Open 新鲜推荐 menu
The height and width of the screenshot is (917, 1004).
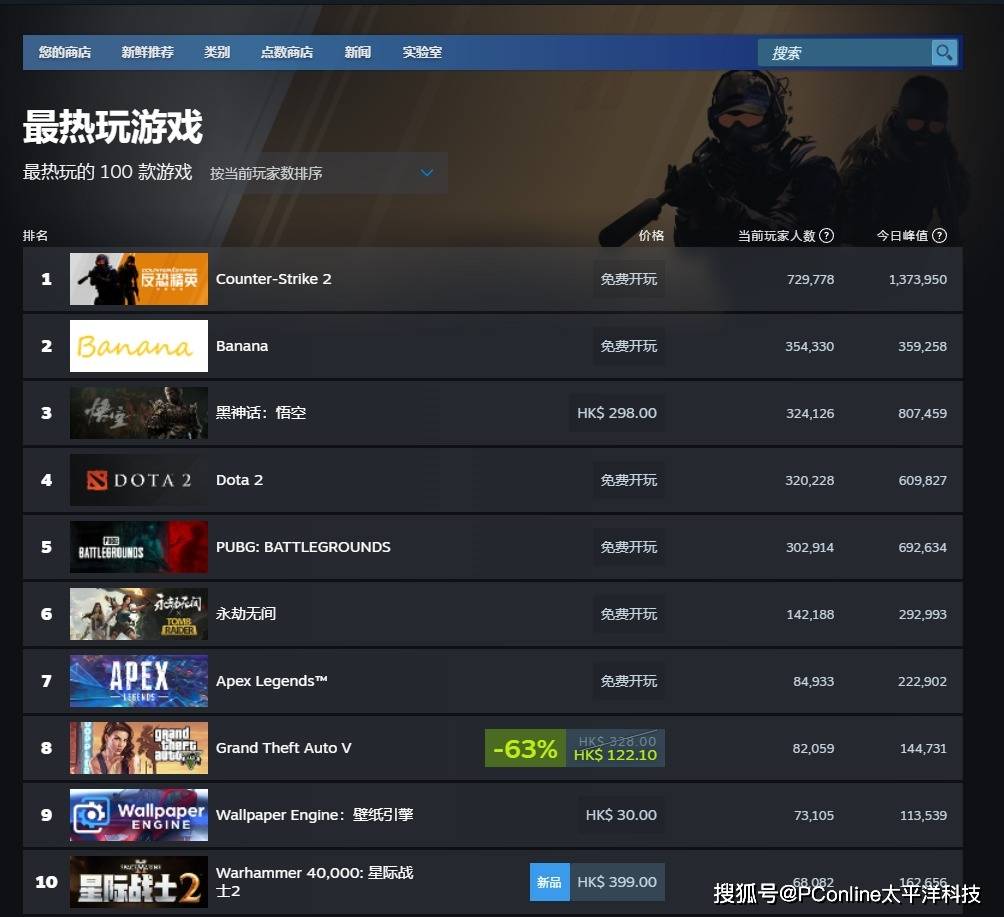[x=148, y=53]
